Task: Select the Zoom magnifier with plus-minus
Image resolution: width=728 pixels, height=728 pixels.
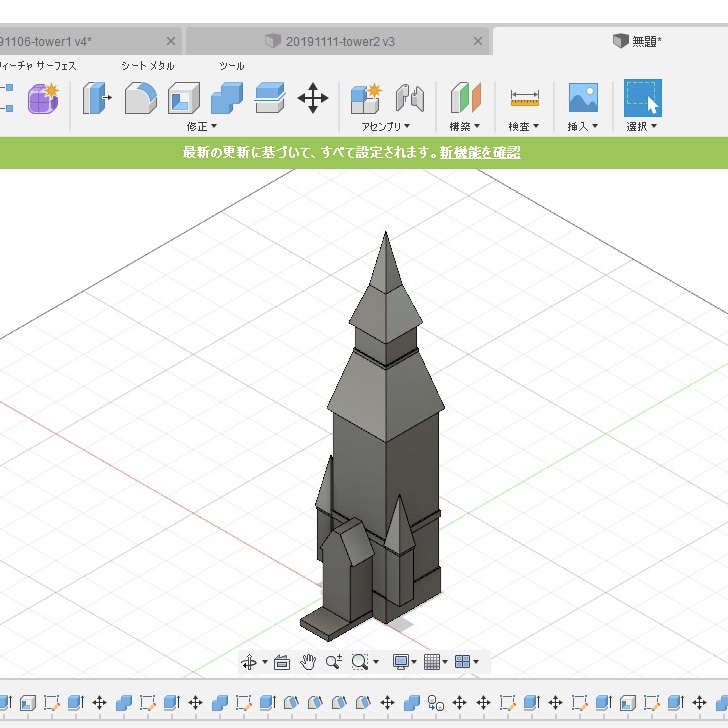Action: pos(334,662)
